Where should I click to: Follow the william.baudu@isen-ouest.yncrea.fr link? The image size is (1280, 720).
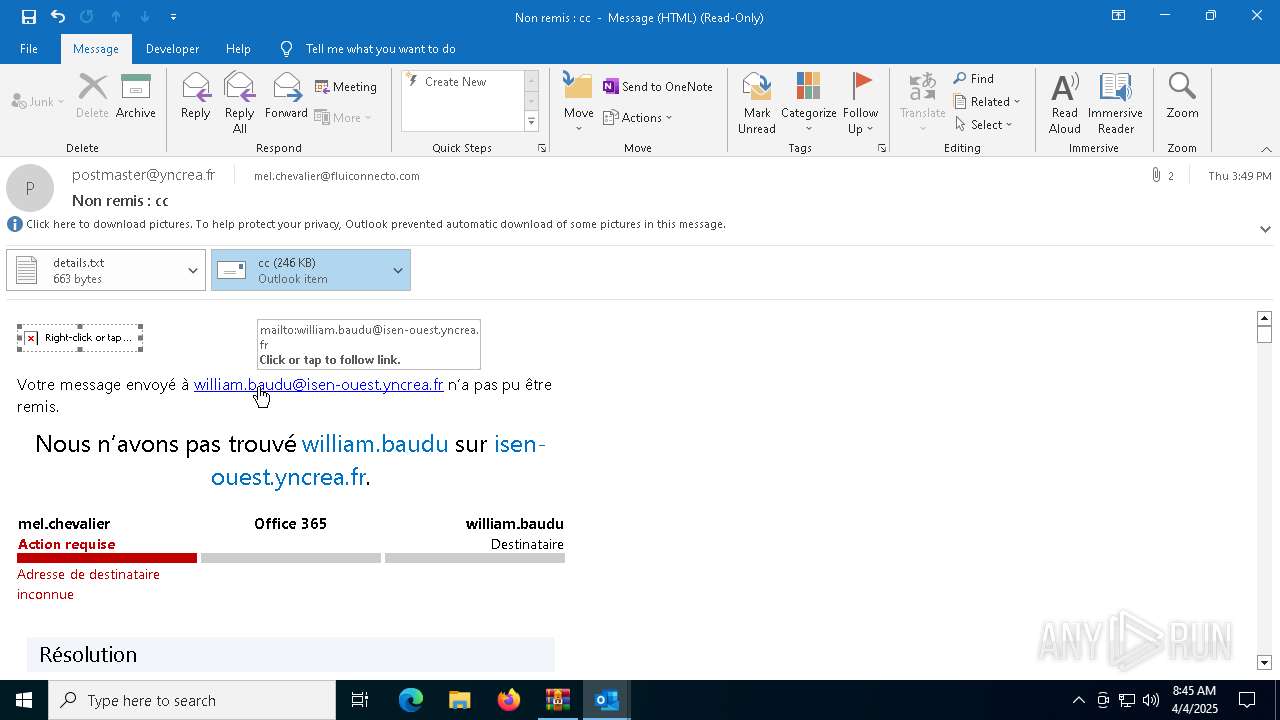click(318, 385)
